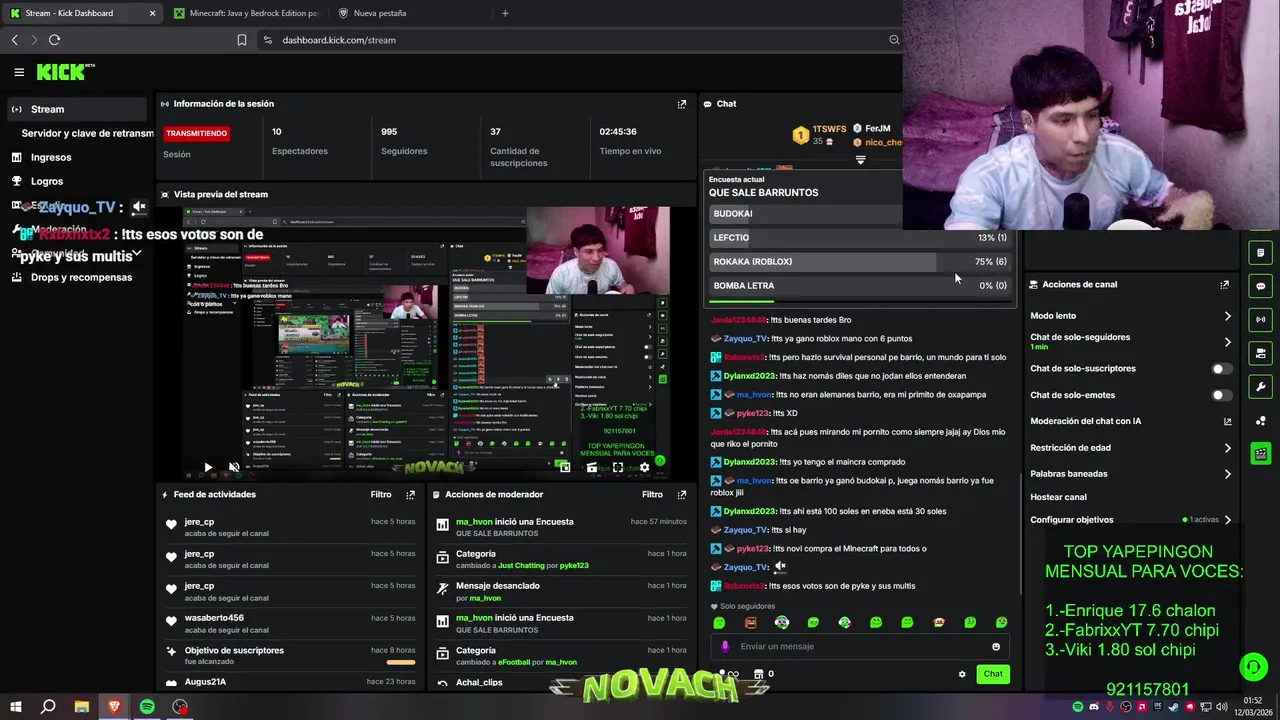Click the chat bubble icon in right sidebar
The height and width of the screenshot is (720, 1280).
[1260, 286]
